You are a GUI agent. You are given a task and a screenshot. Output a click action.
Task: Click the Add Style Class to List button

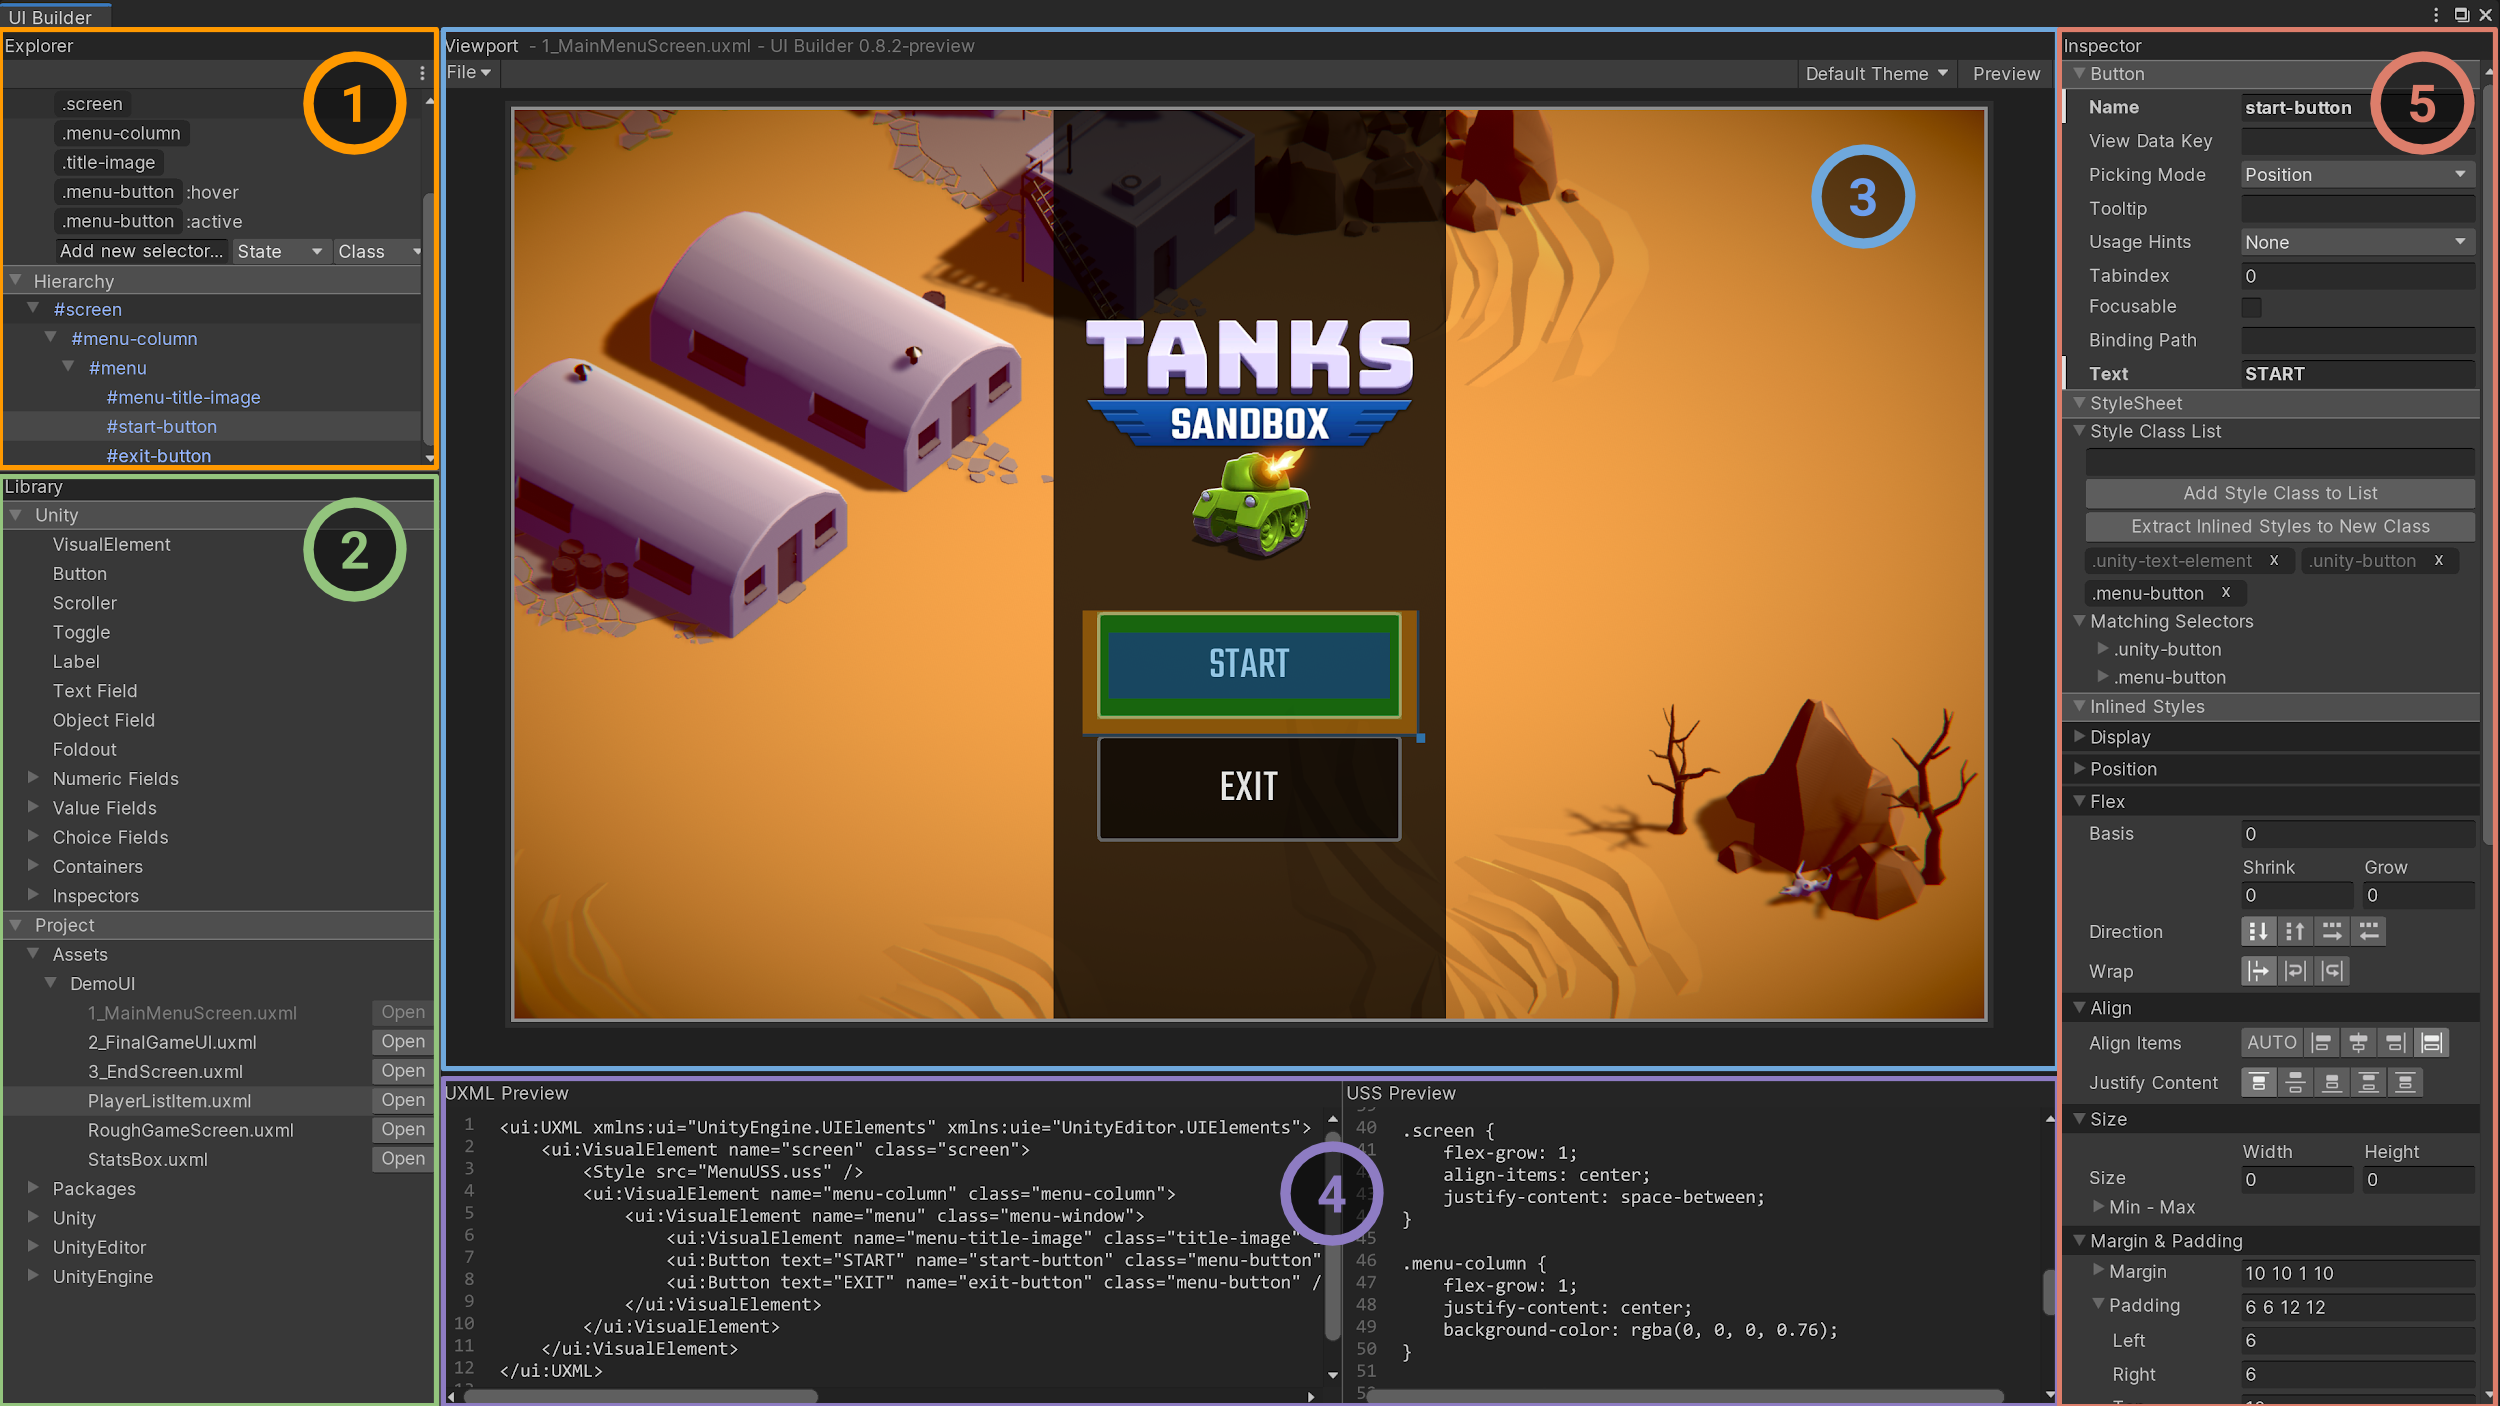click(2279, 493)
